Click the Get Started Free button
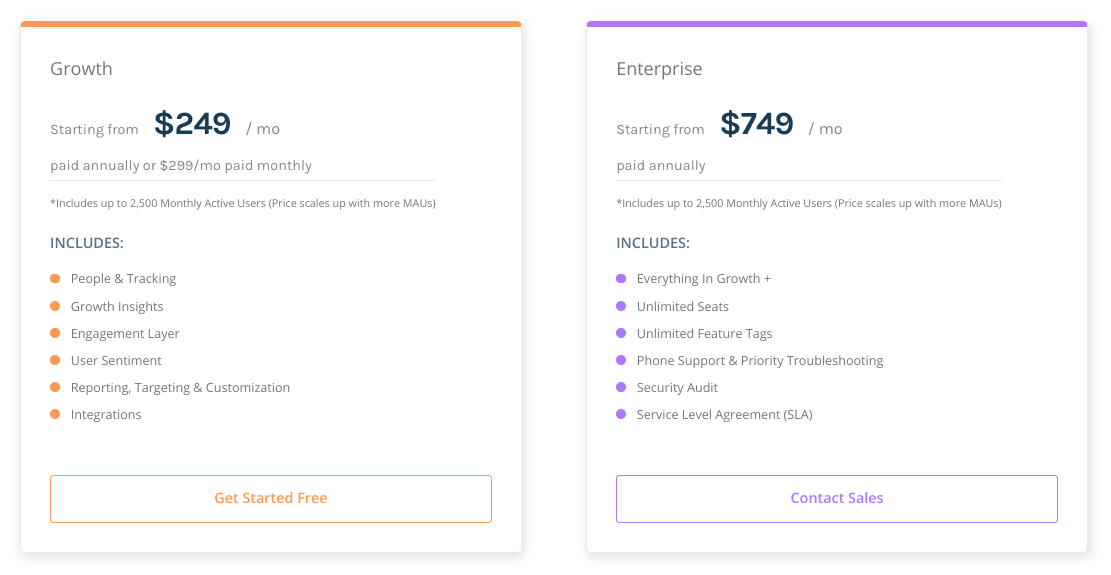 tap(271, 498)
